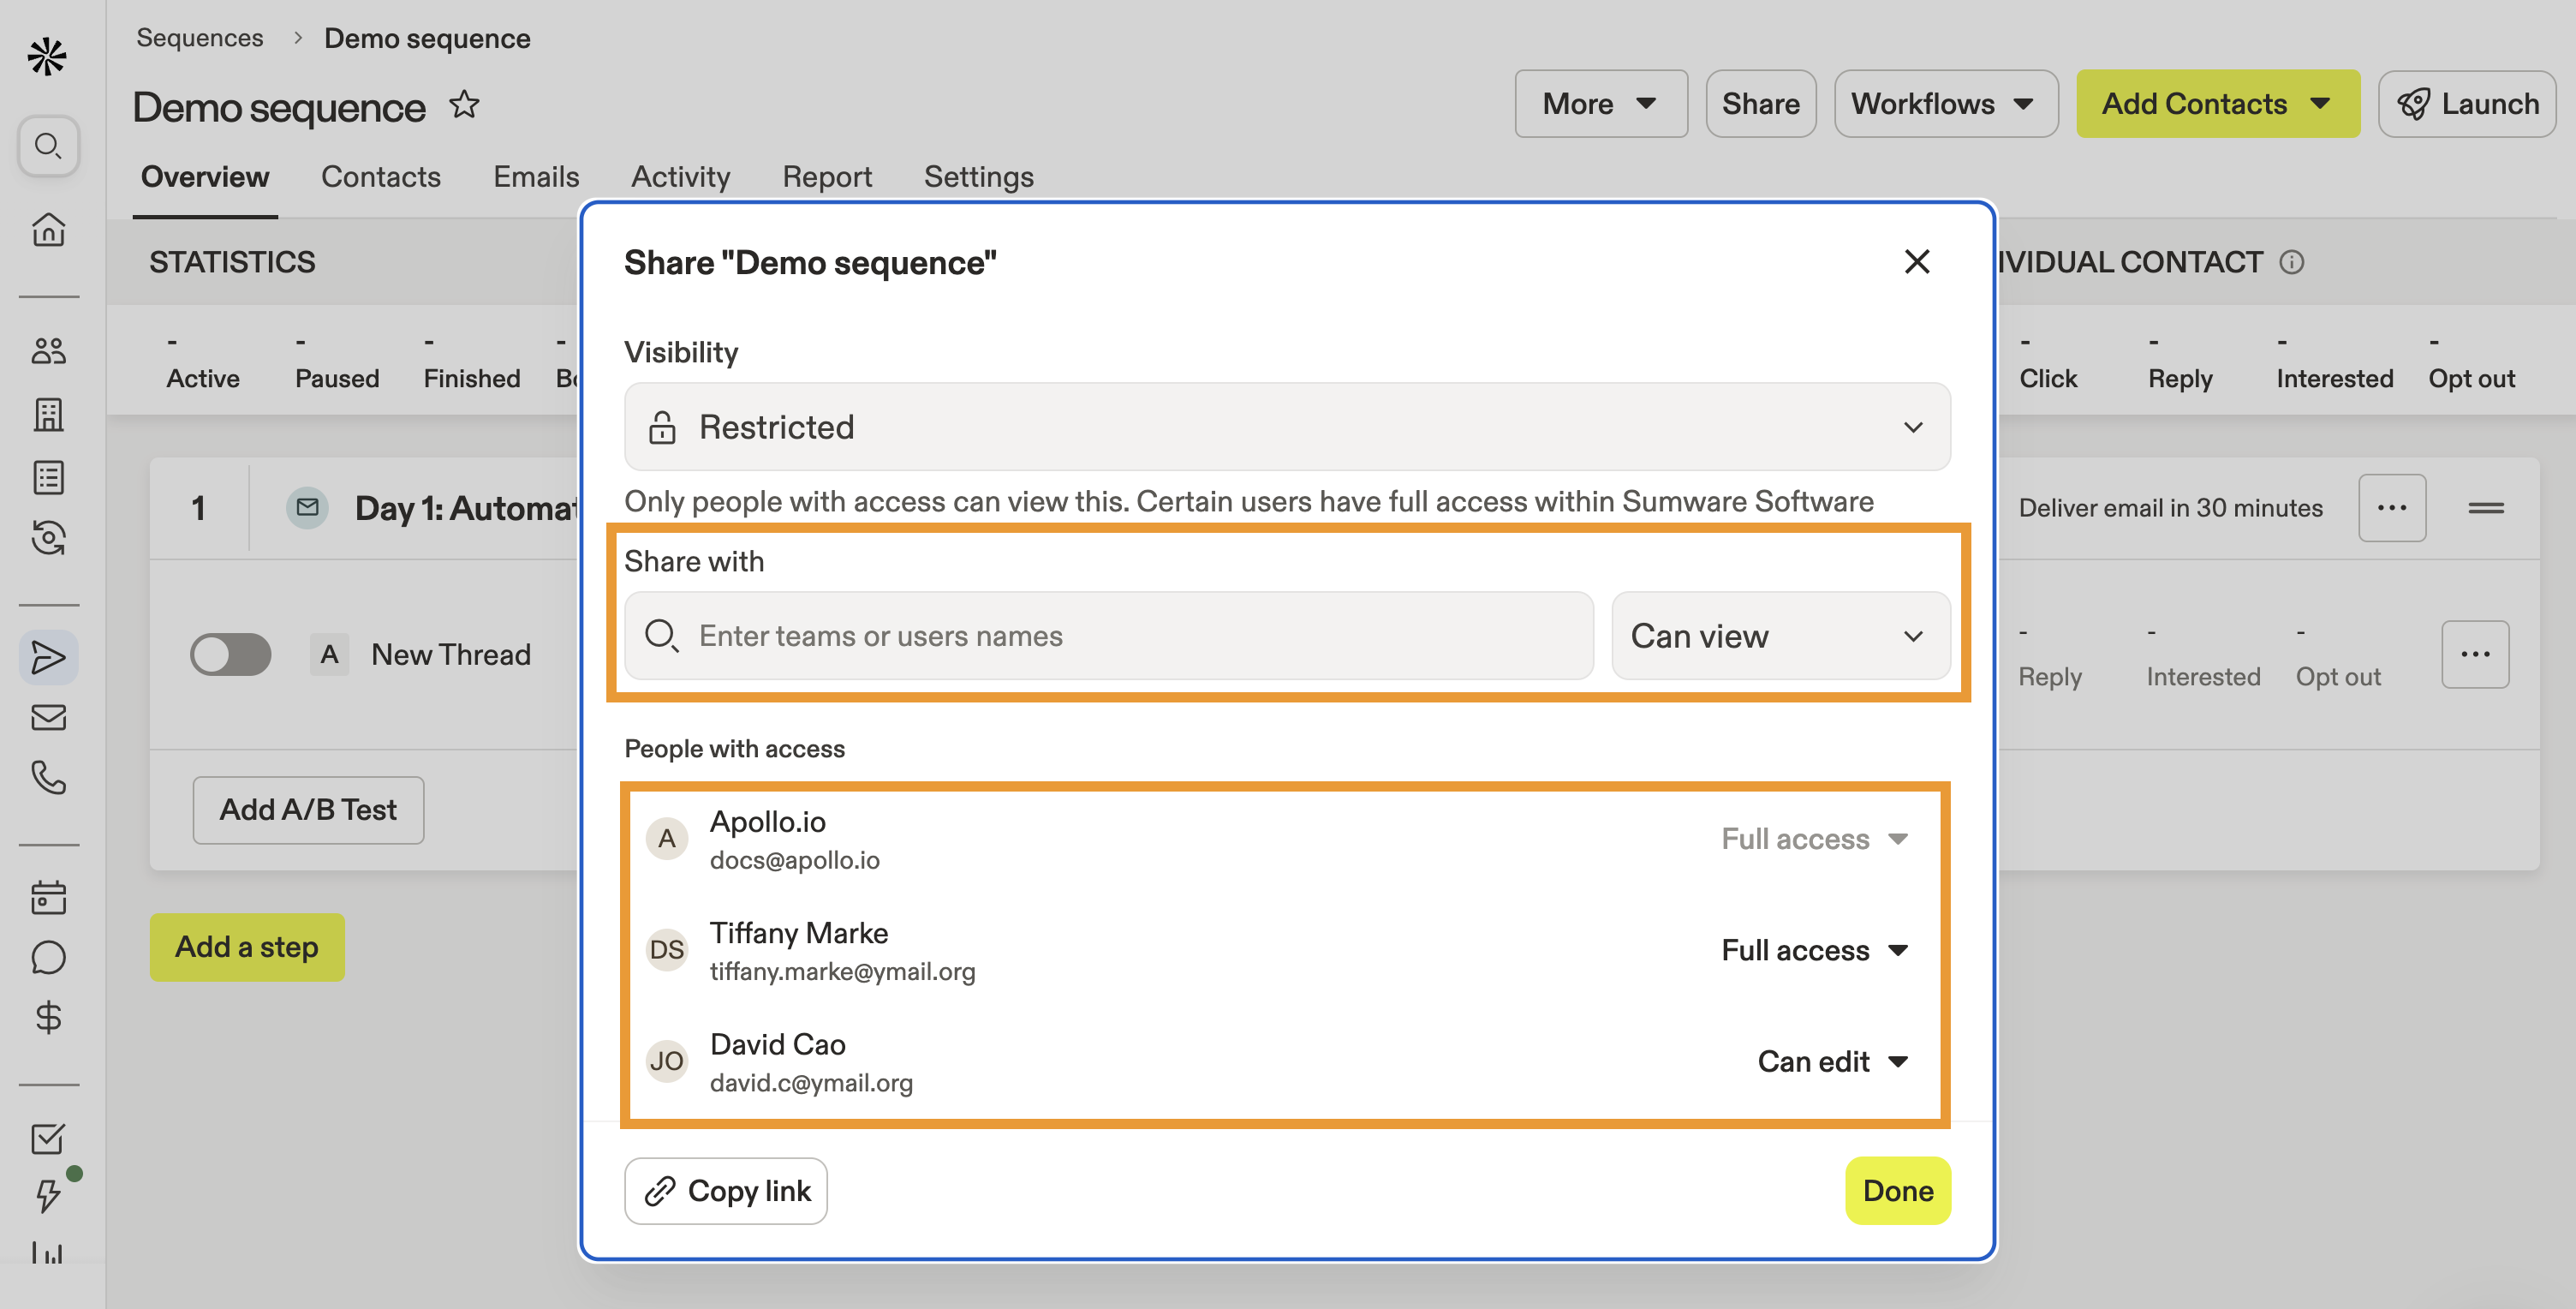2576x1309 pixels.
Task: Click the Done button
Action: coord(1896,1190)
